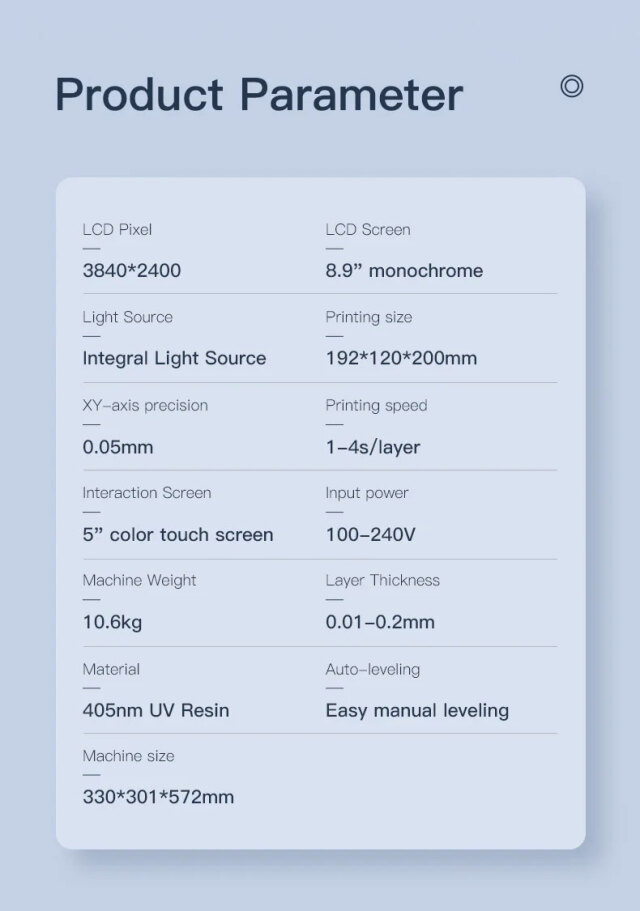Click the double-circle icon at top right

pos(571,86)
